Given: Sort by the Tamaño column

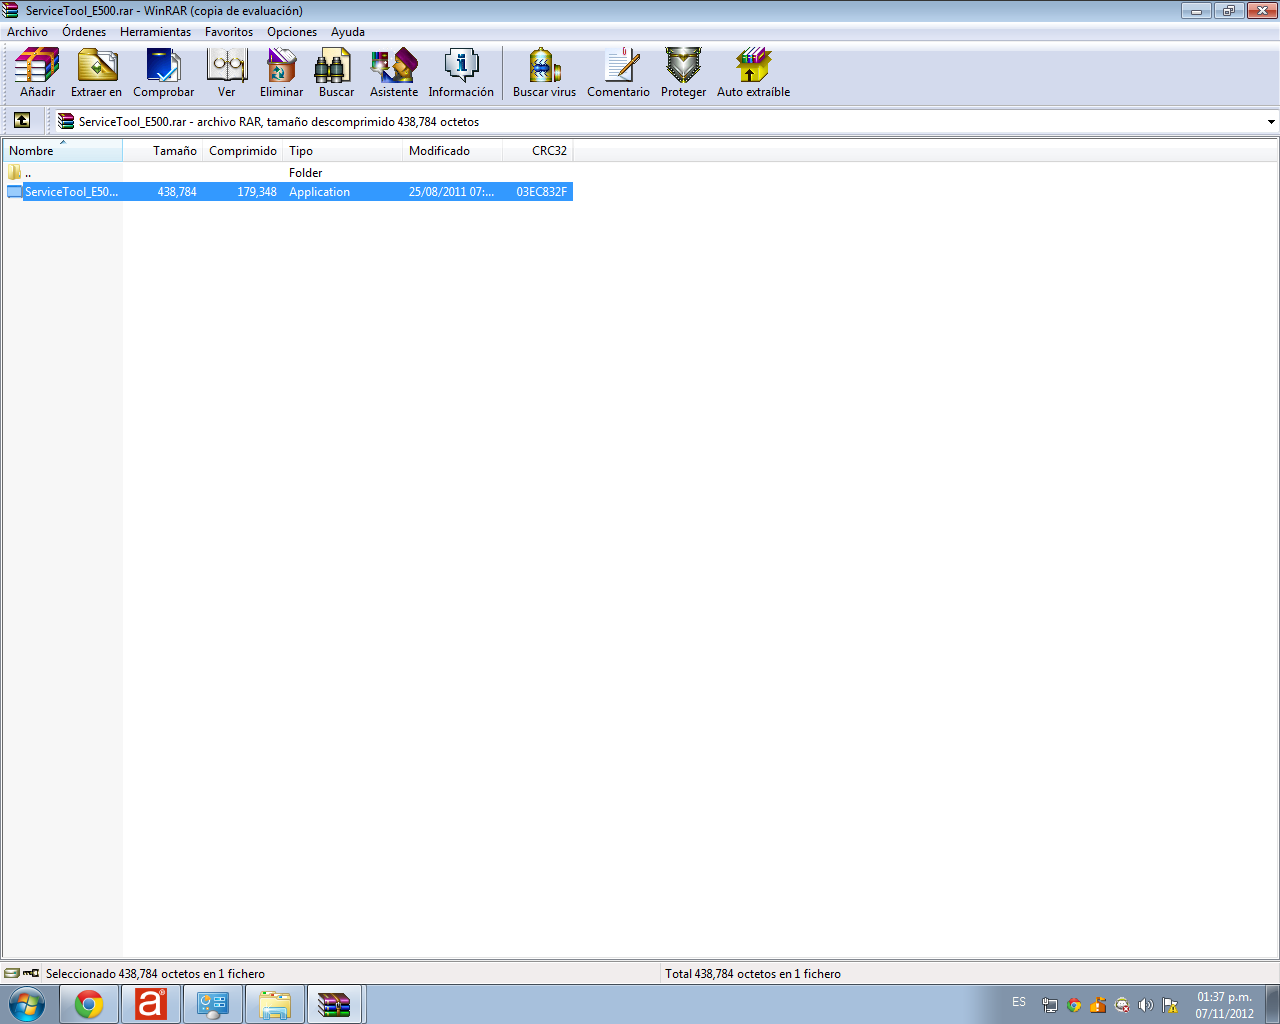Looking at the screenshot, I should click(163, 151).
